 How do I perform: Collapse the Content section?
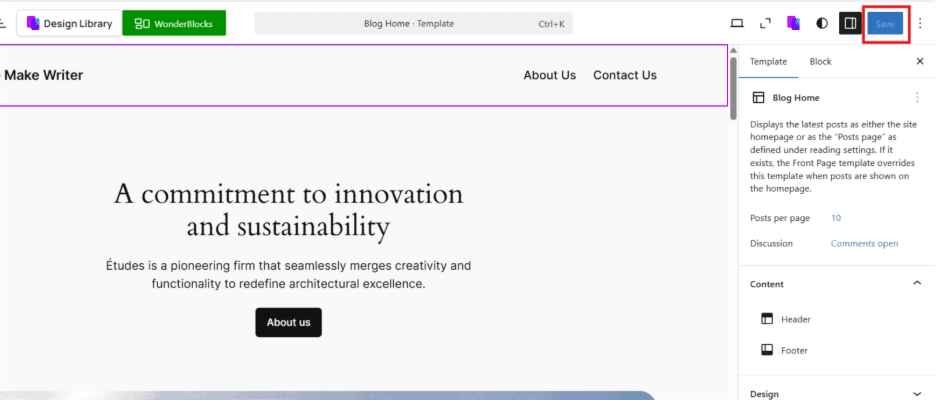coord(917,284)
